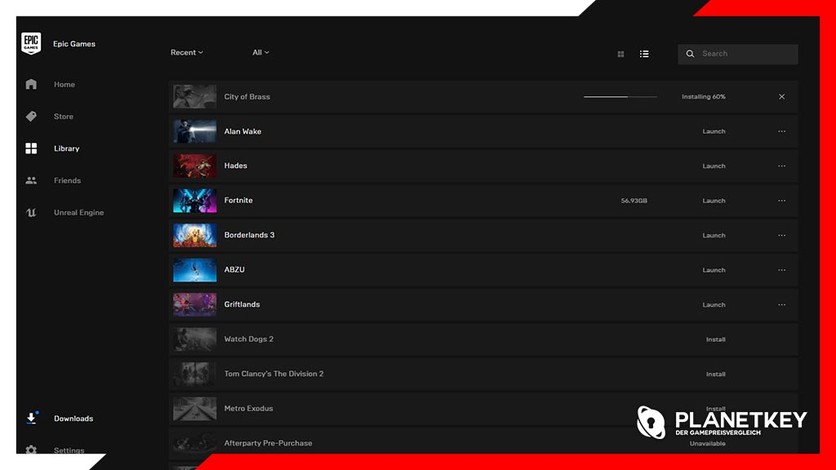Expand the All filter dropdown

click(261, 53)
